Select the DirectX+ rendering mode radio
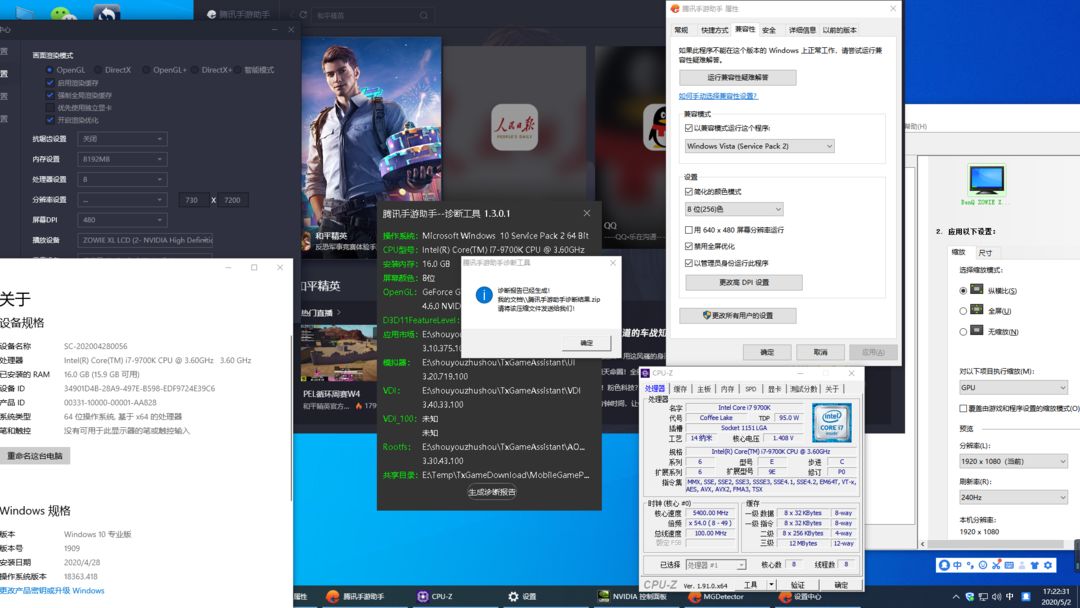The width and height of the screenshot is (1080, 608). tap(195, 70)
